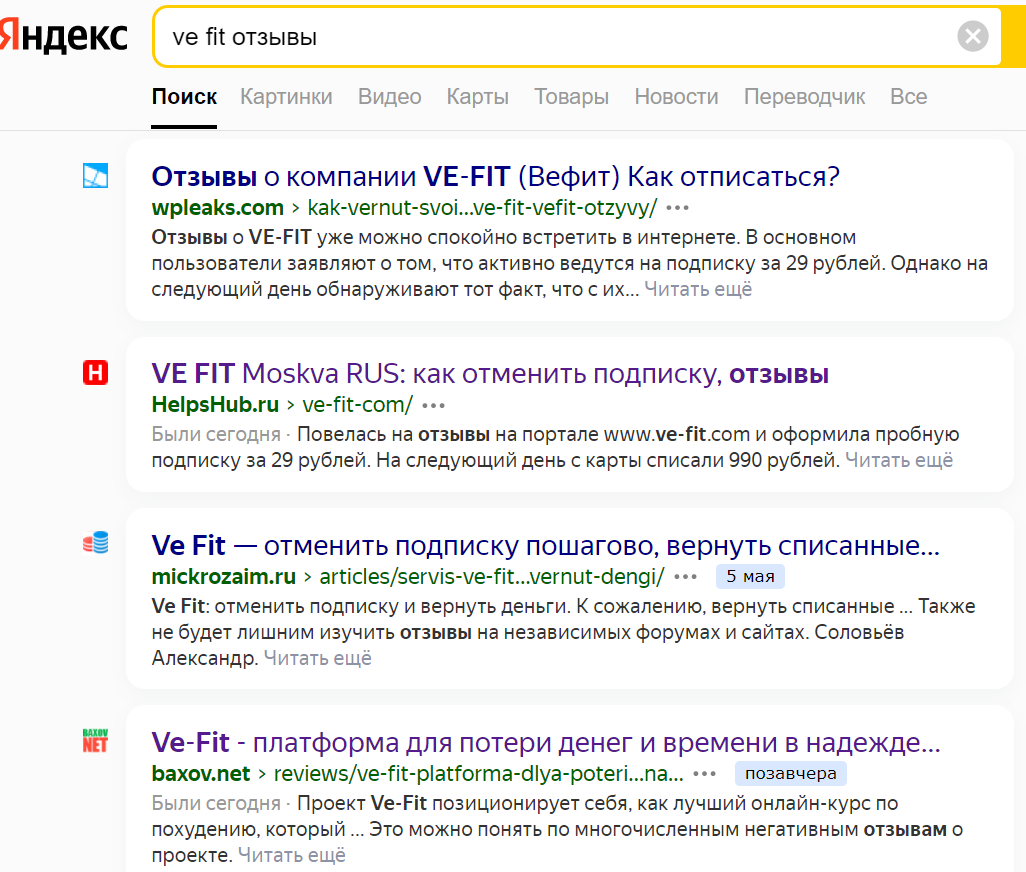This screenshot has height=872, width=1026.
Task: Open the Переводчик tab
Action: tap(804, 97)
